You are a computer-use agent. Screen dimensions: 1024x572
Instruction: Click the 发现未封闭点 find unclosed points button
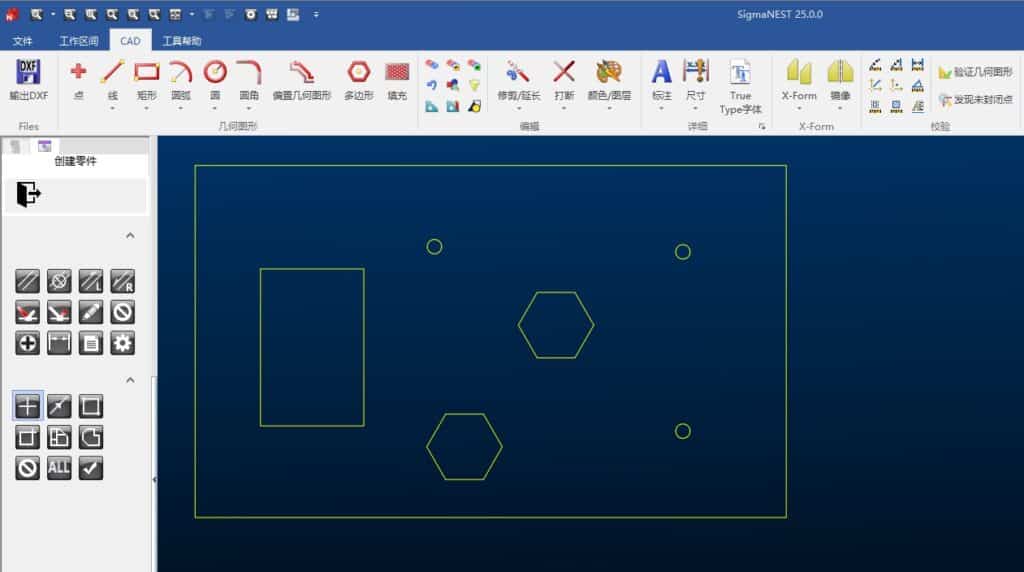(975, 100)
